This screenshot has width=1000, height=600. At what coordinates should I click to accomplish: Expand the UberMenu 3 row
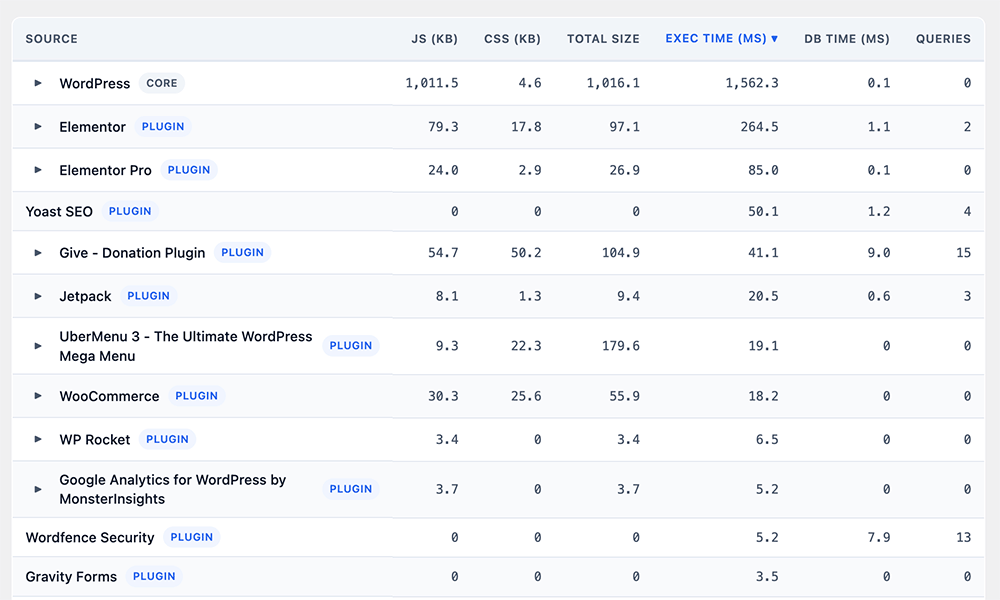[38, 346]
